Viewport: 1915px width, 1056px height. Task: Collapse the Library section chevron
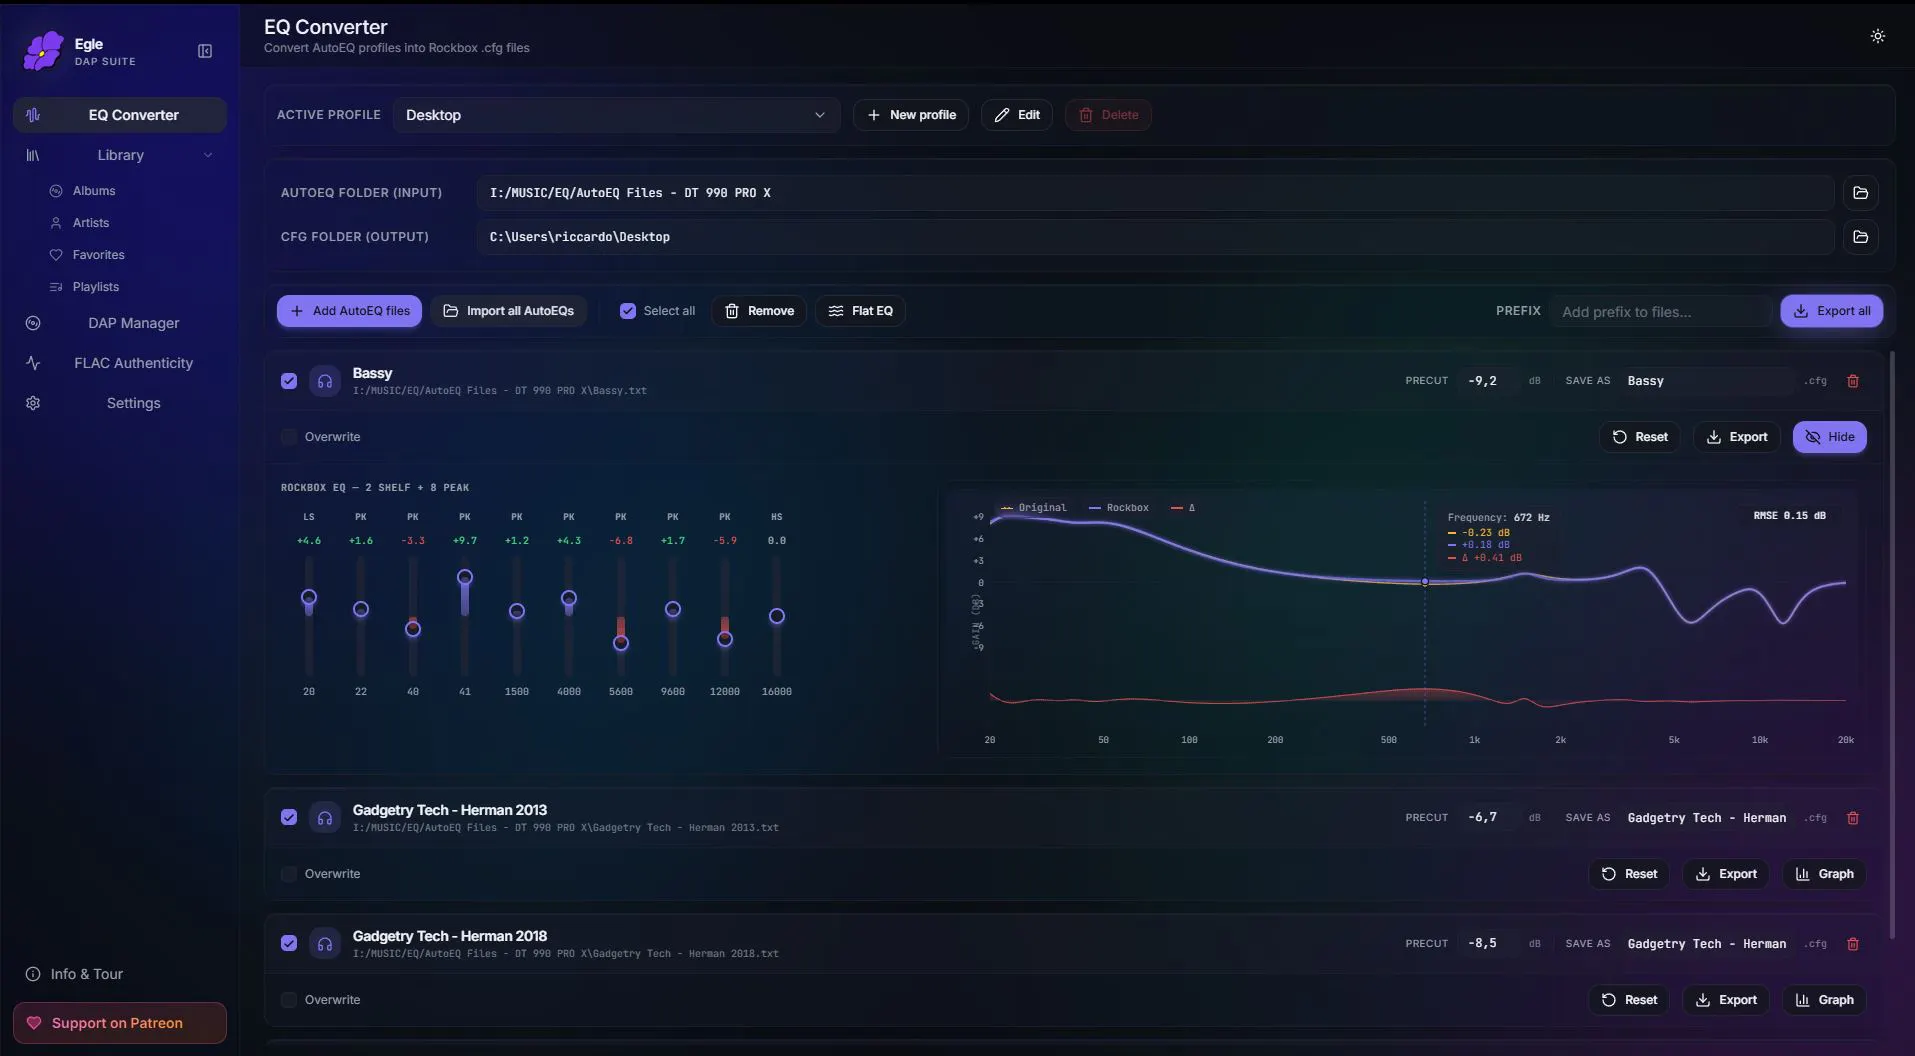[x=208, y=155]
